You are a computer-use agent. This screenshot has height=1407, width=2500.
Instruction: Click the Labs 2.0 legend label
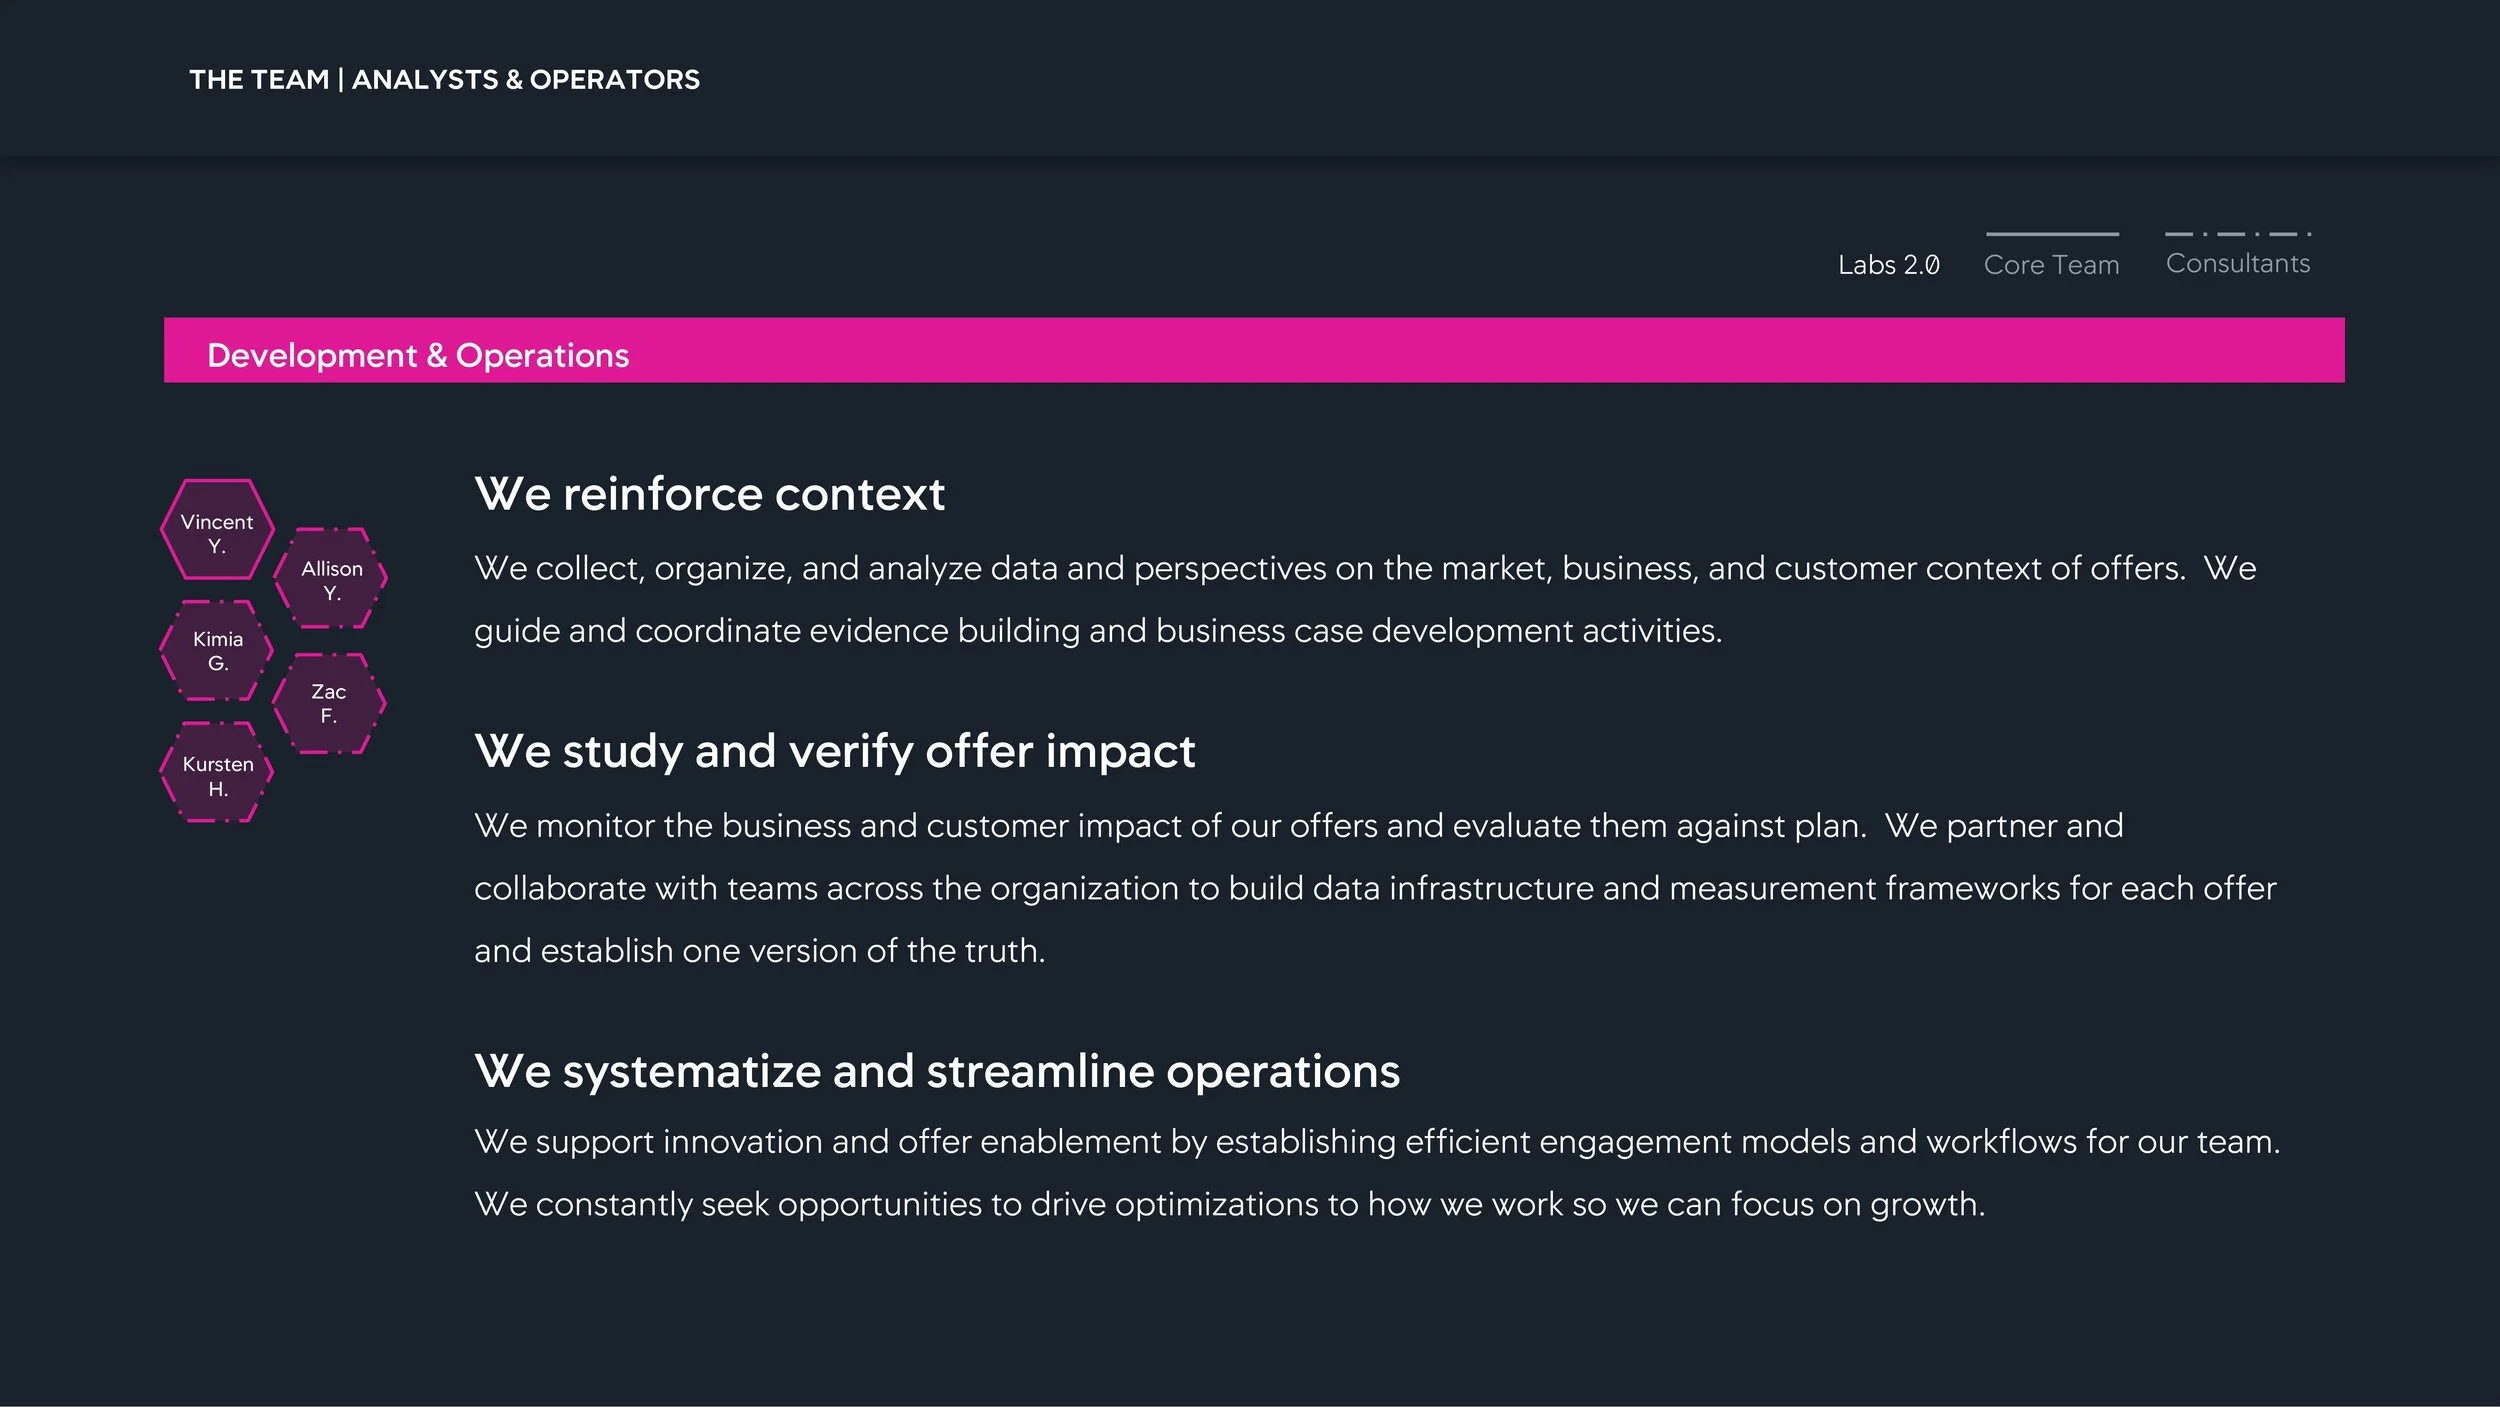1888,265
